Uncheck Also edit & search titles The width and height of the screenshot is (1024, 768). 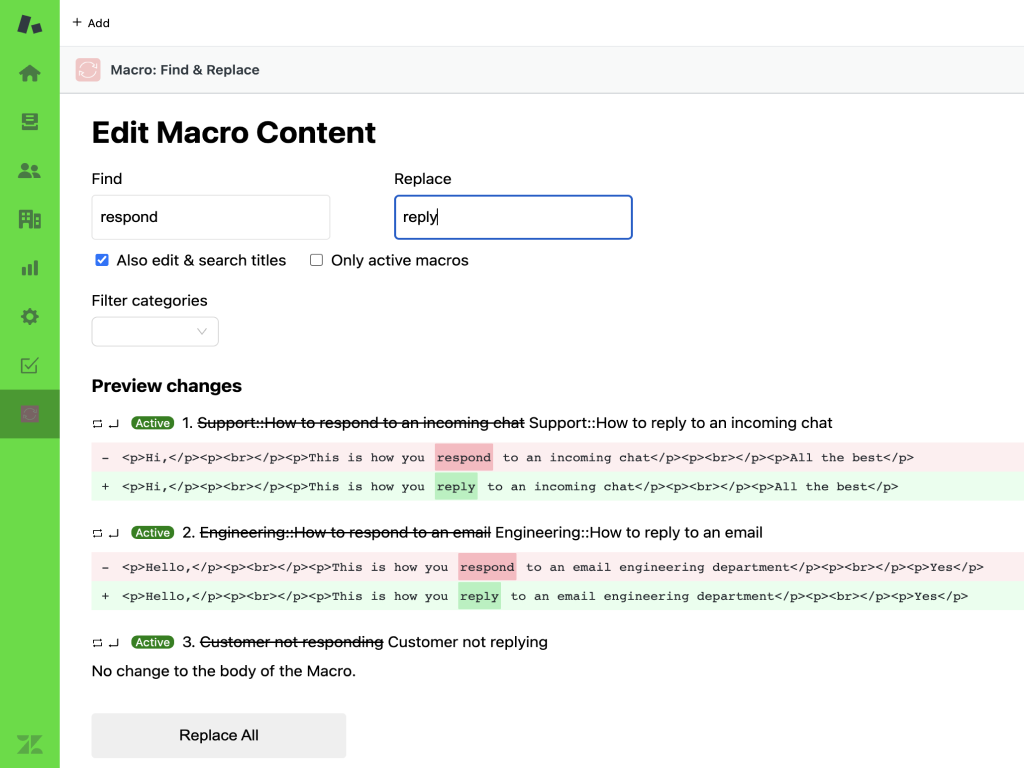[x=102, y=260]
